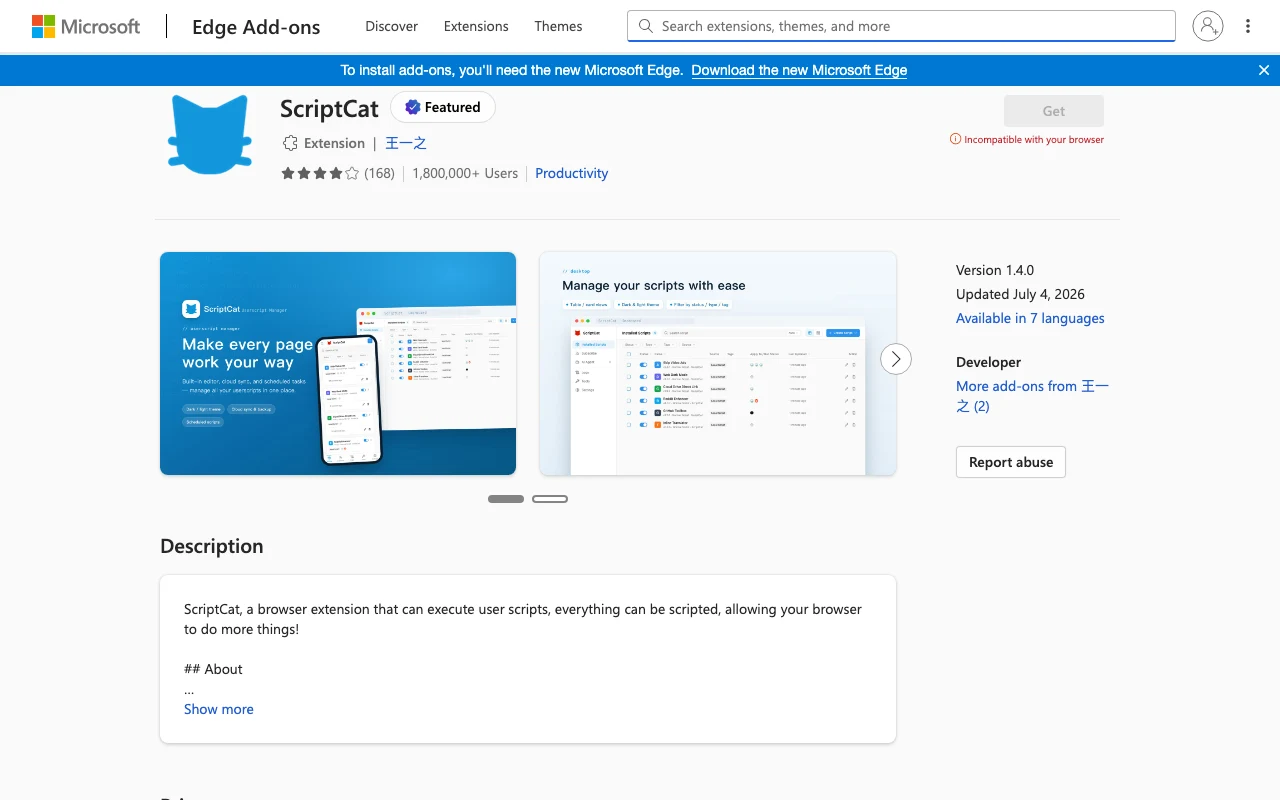This screenshot has height=800, width=1280.
Task: Focus the search extensions field
Action: [901, 26]
